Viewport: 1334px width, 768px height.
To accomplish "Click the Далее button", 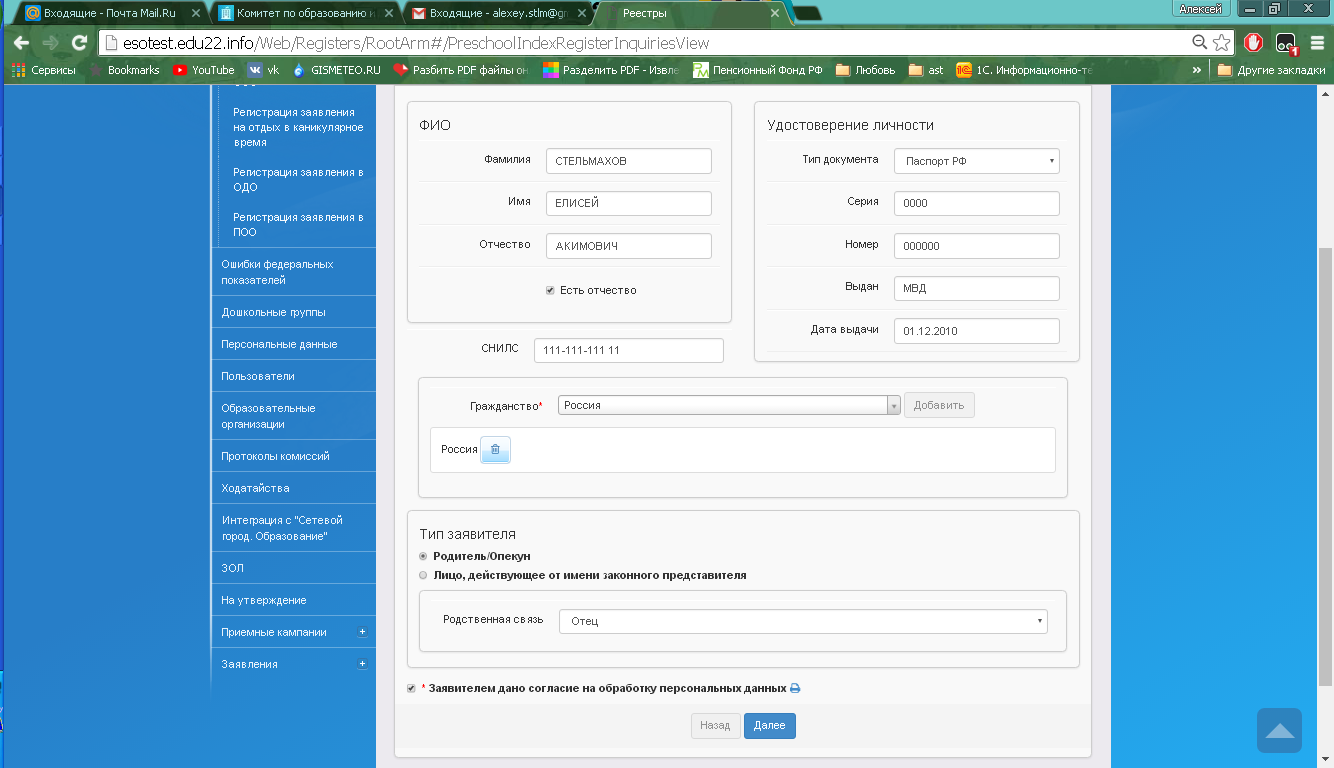I will pyautogui.click(x=770, y=726).
